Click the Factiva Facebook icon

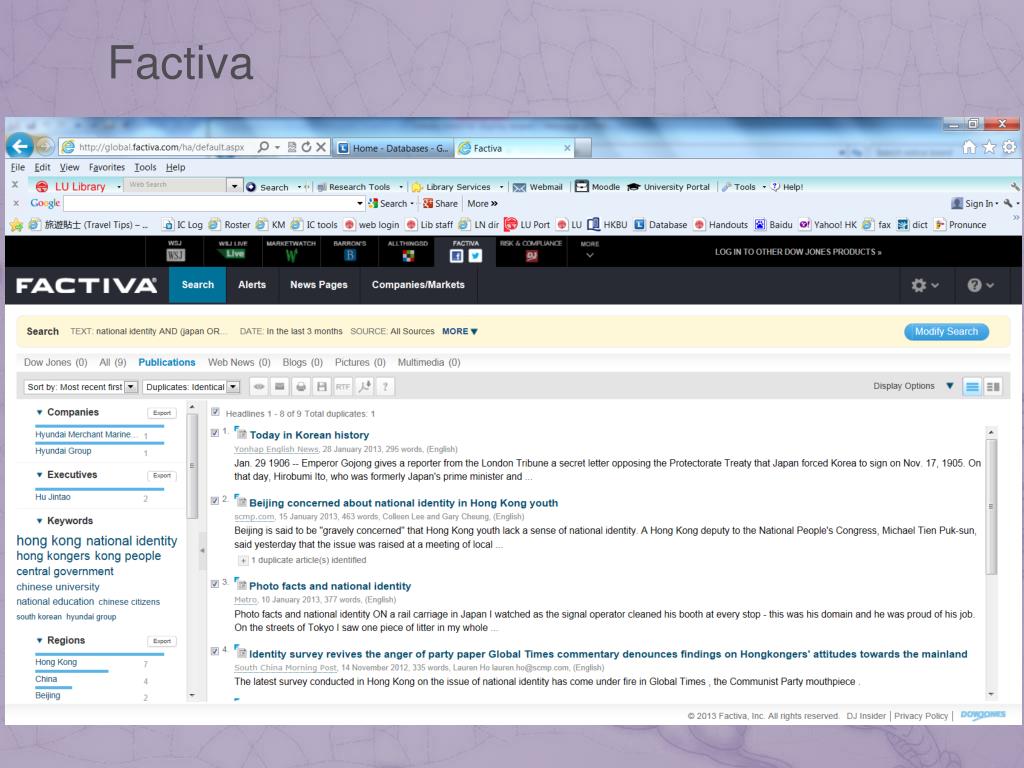pyautogui.click(x=456, y=256)
